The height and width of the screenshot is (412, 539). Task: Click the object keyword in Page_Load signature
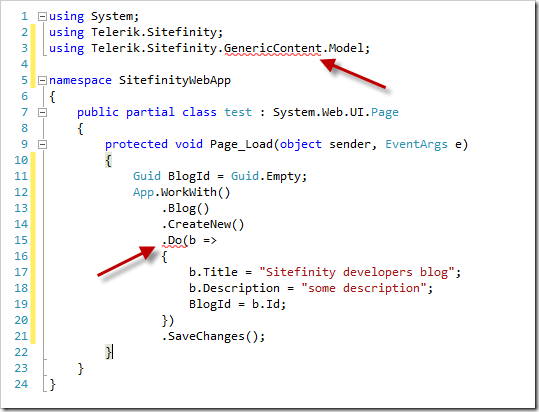[301, 145]
